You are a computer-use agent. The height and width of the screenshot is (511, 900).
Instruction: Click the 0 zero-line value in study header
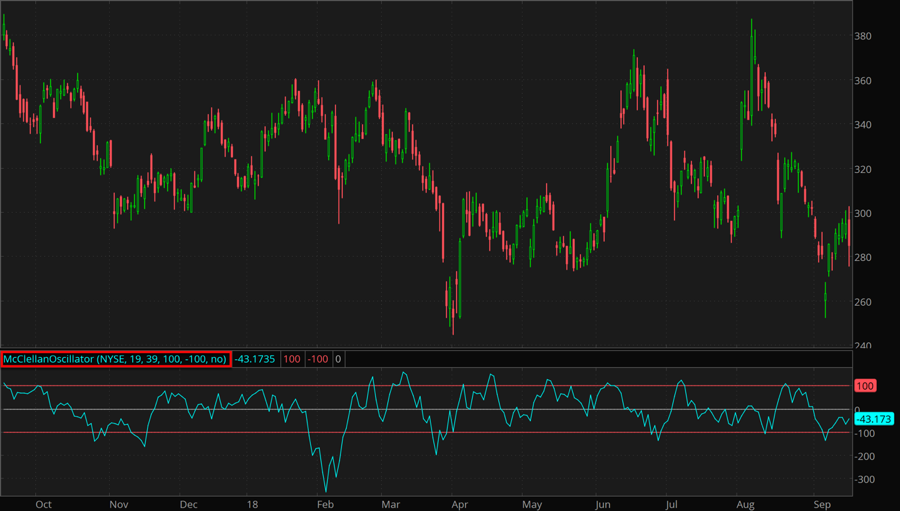338,358
